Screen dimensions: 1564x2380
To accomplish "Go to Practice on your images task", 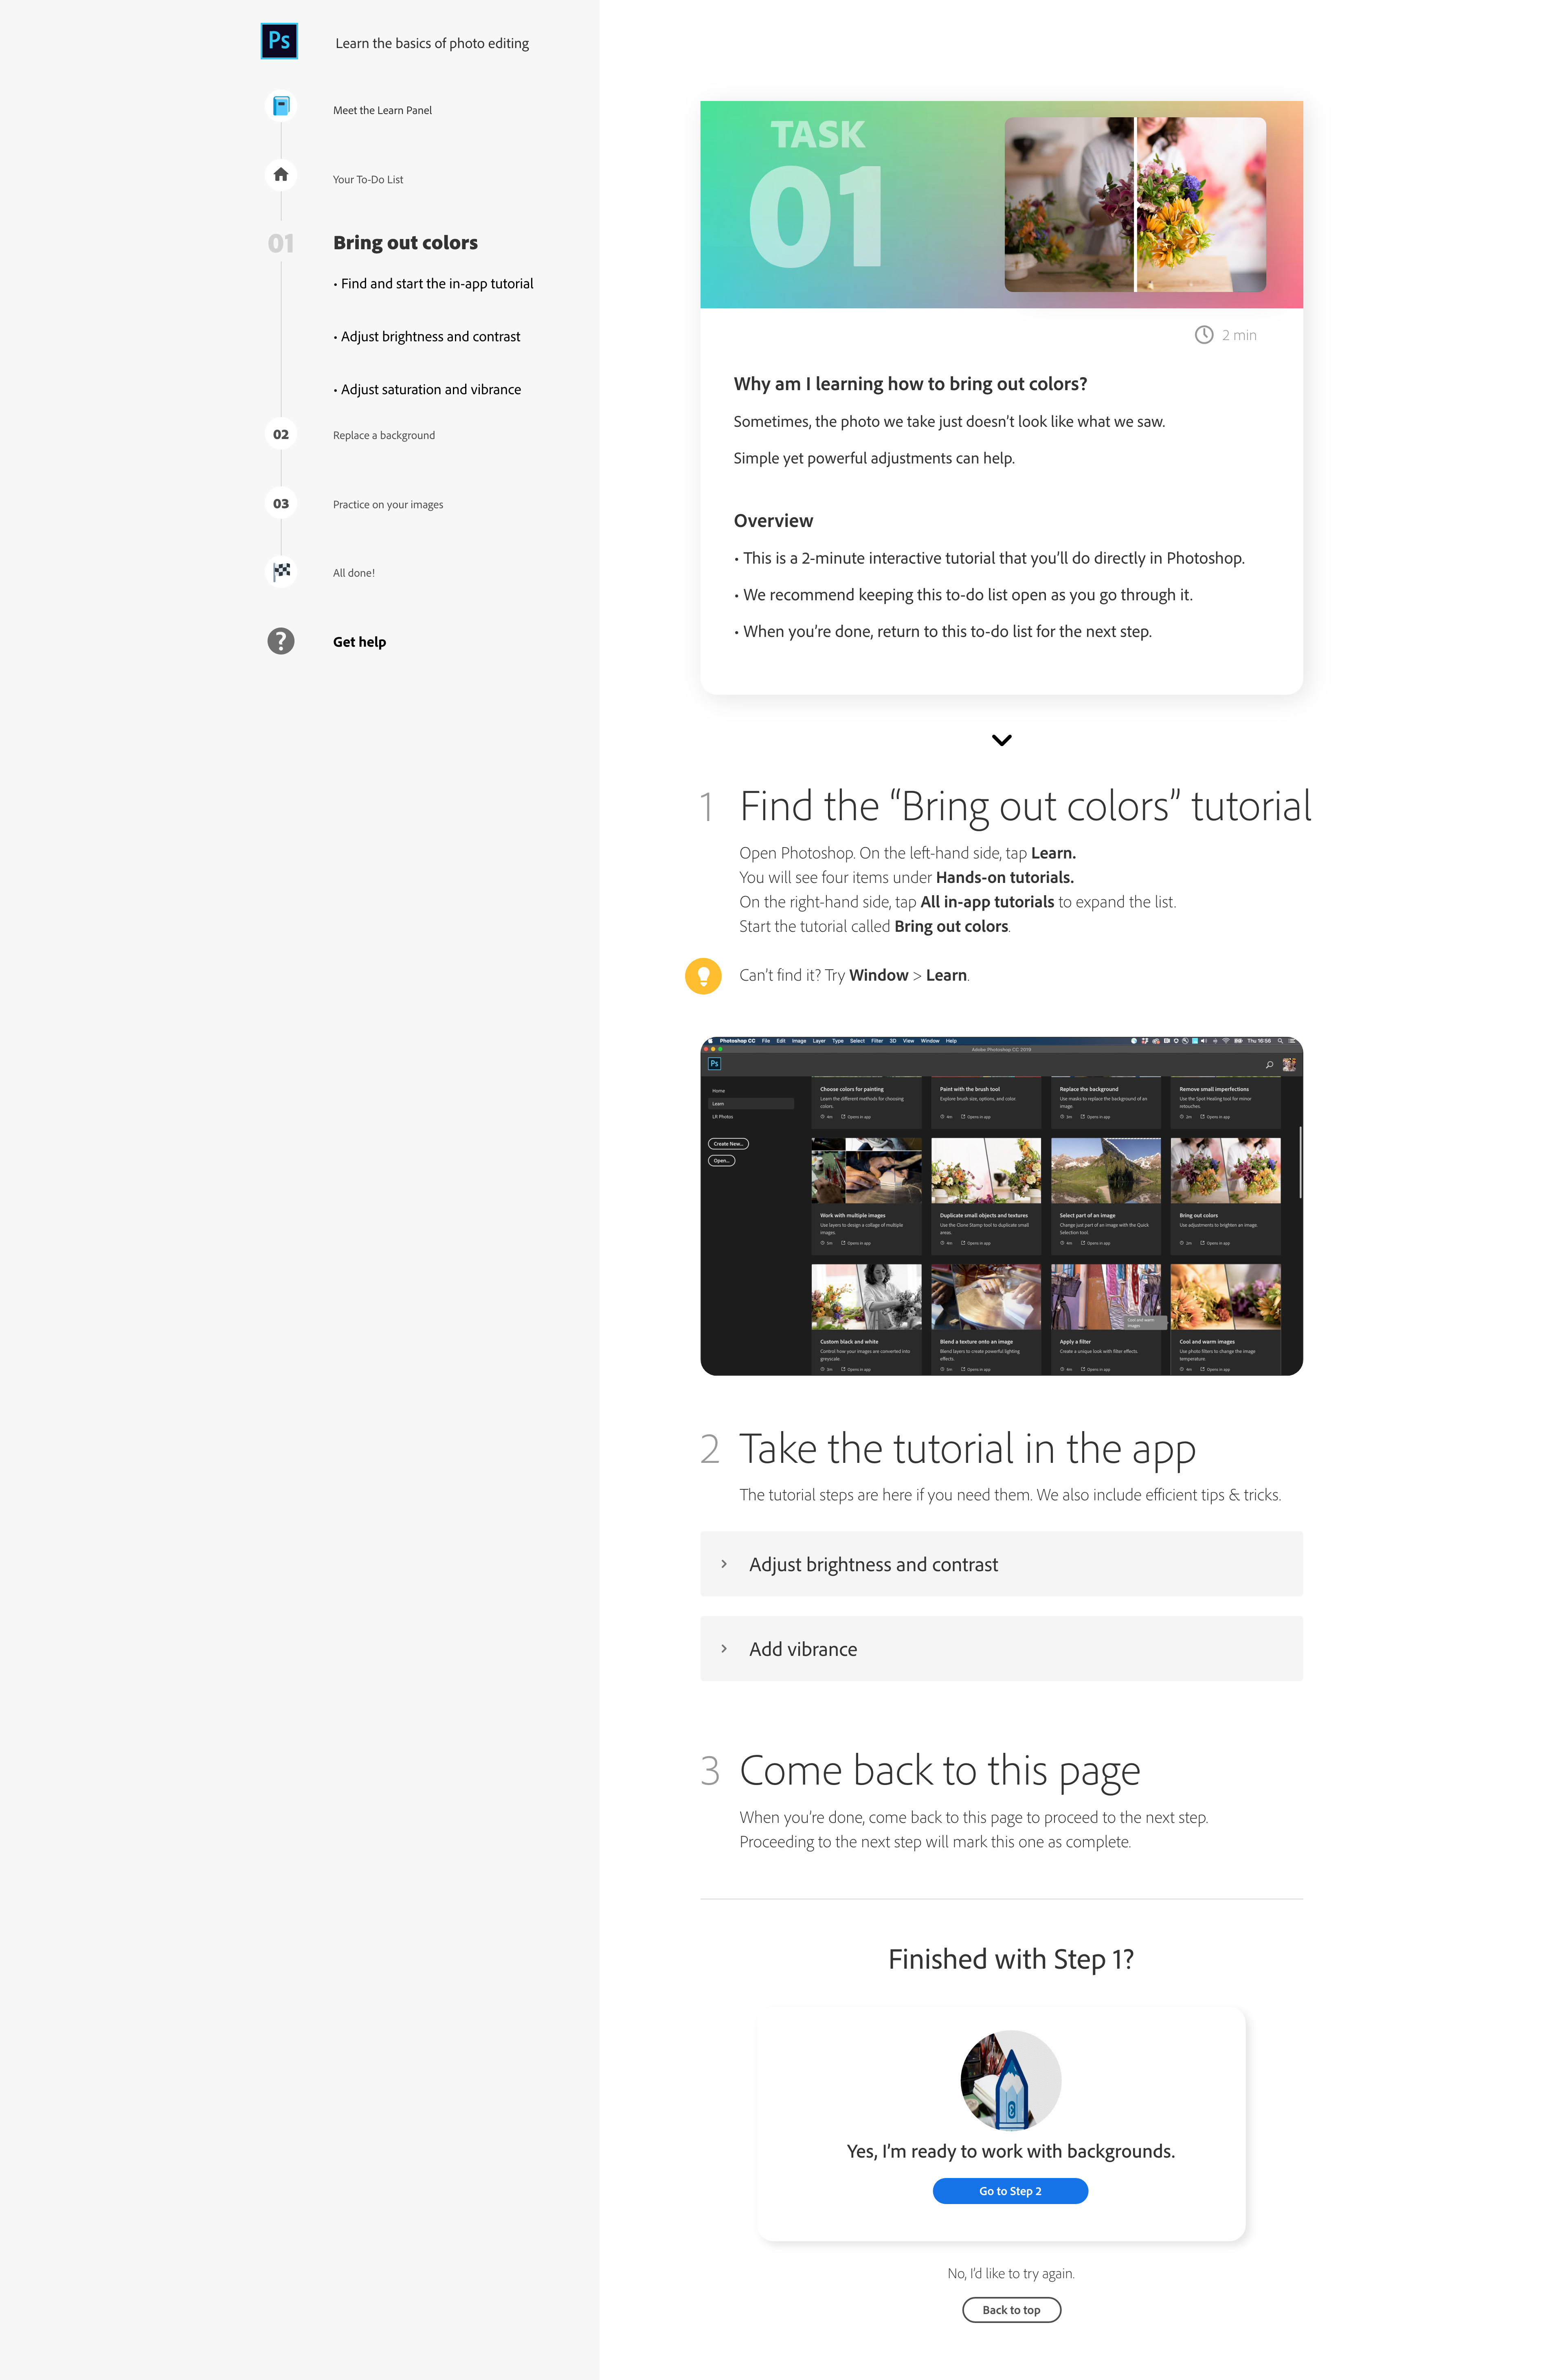I will tap(388, 505).
